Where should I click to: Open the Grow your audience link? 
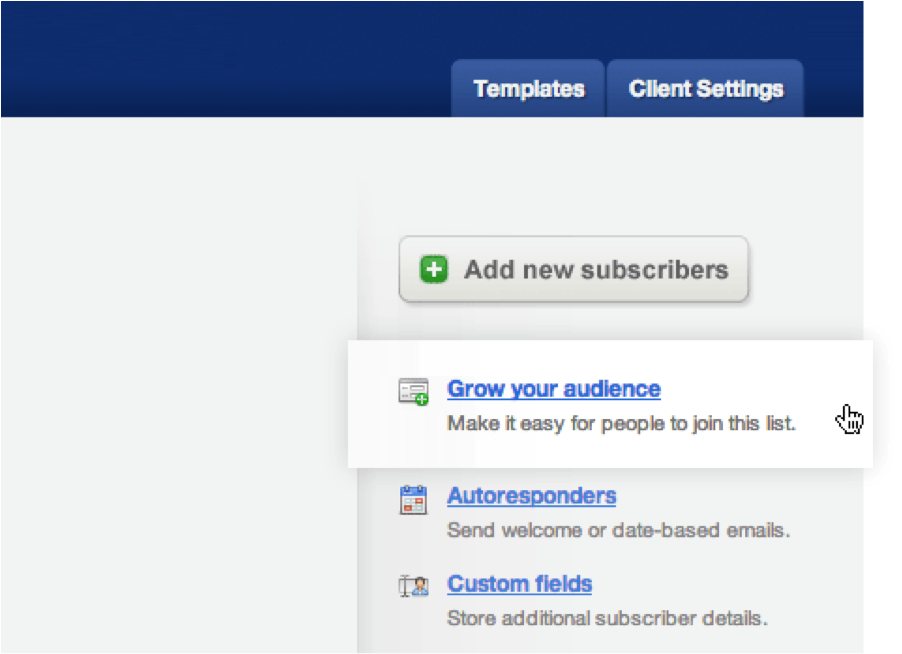[553, 389]
